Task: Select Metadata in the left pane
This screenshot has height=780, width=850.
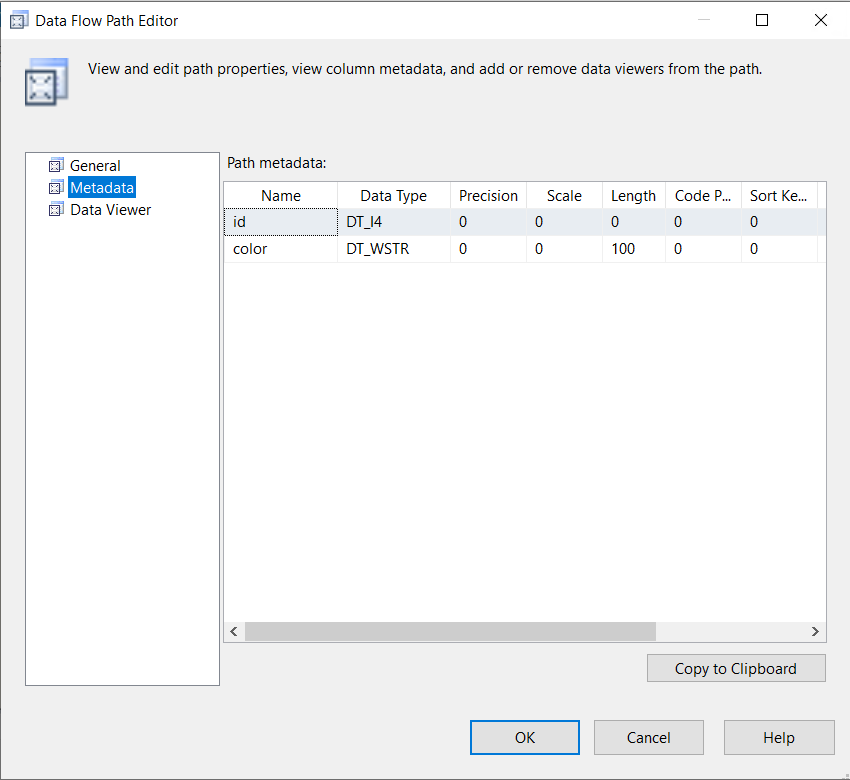Action: click(x=101, y=188)
